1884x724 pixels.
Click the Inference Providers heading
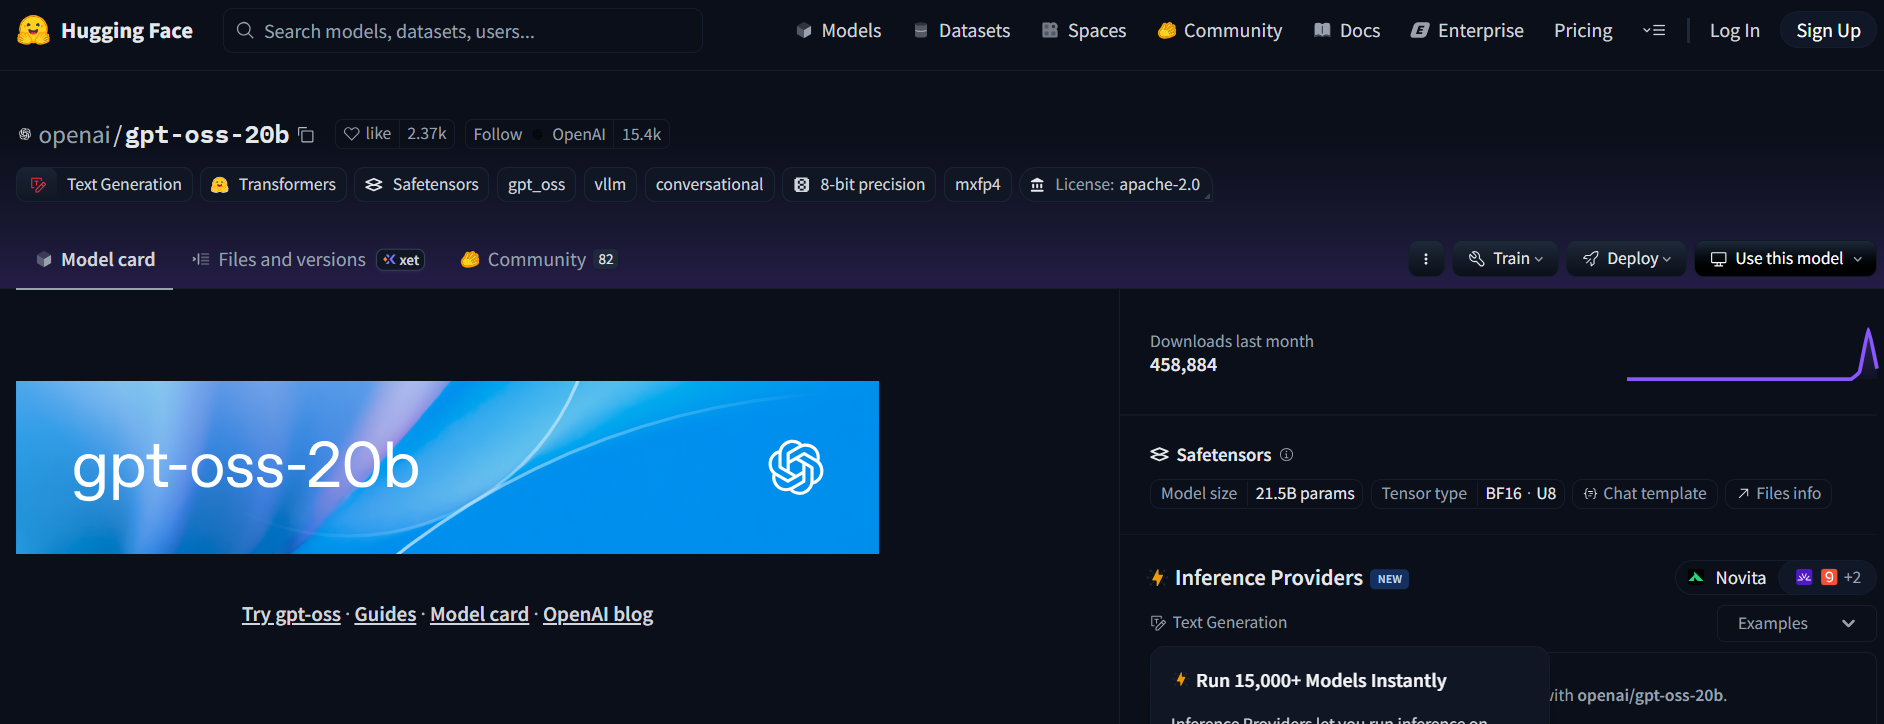[1268, 578]
